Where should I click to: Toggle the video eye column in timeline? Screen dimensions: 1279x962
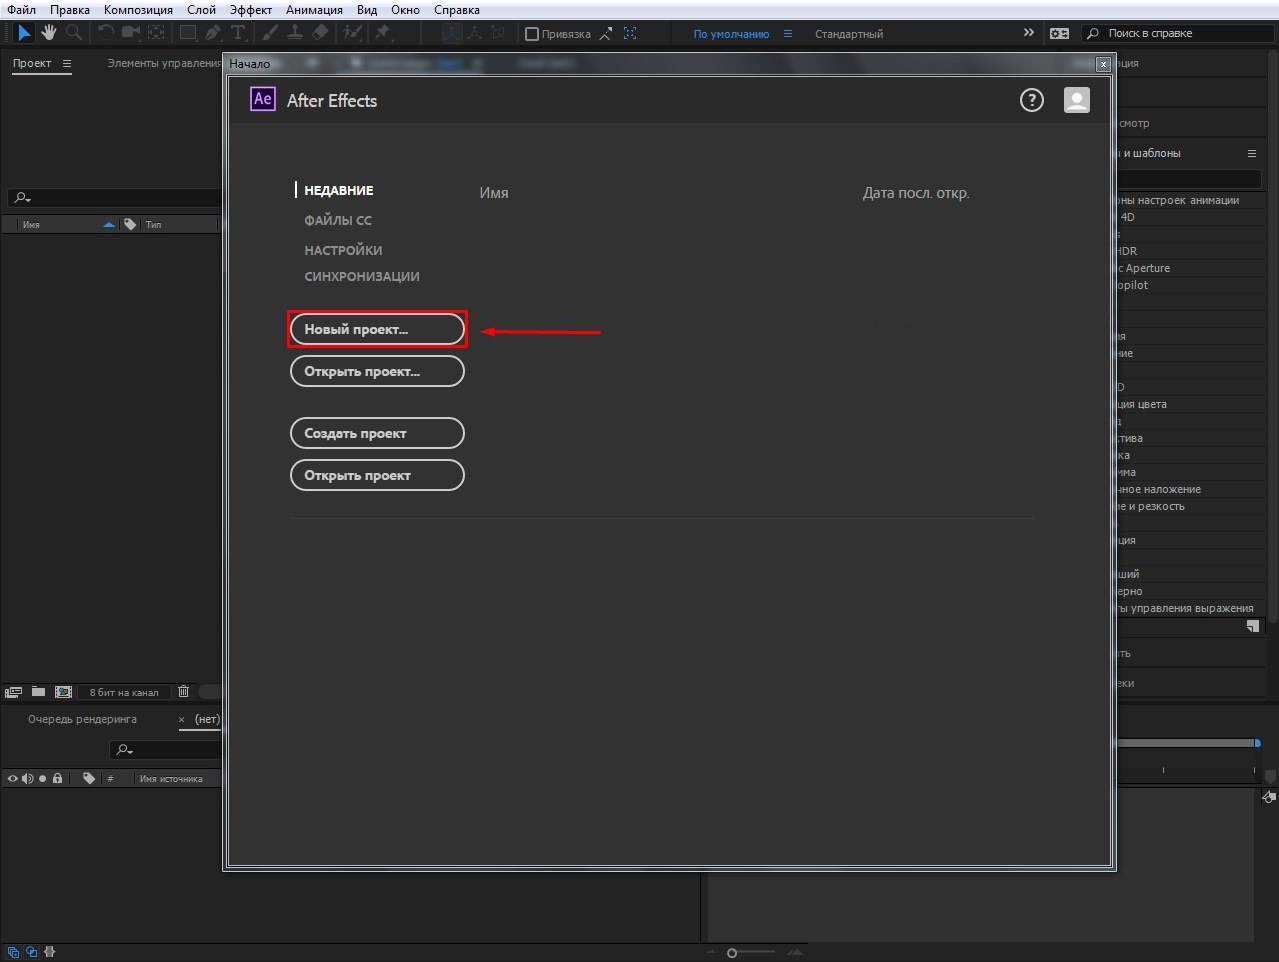[x=13, y=778]
